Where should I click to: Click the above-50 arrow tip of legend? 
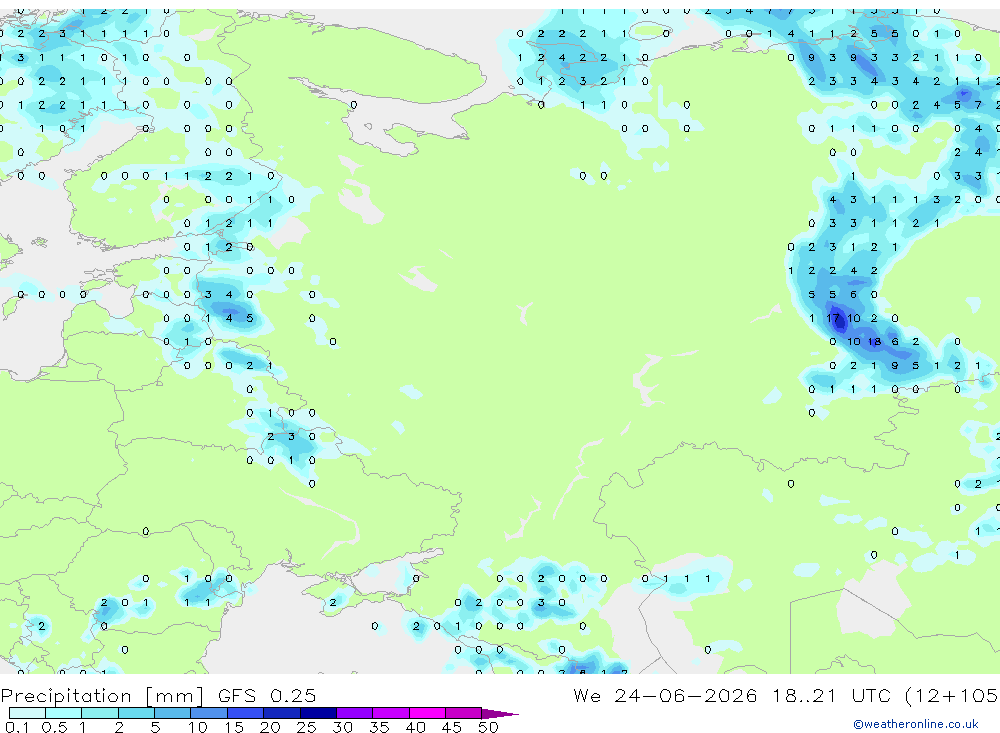point(500,714)
